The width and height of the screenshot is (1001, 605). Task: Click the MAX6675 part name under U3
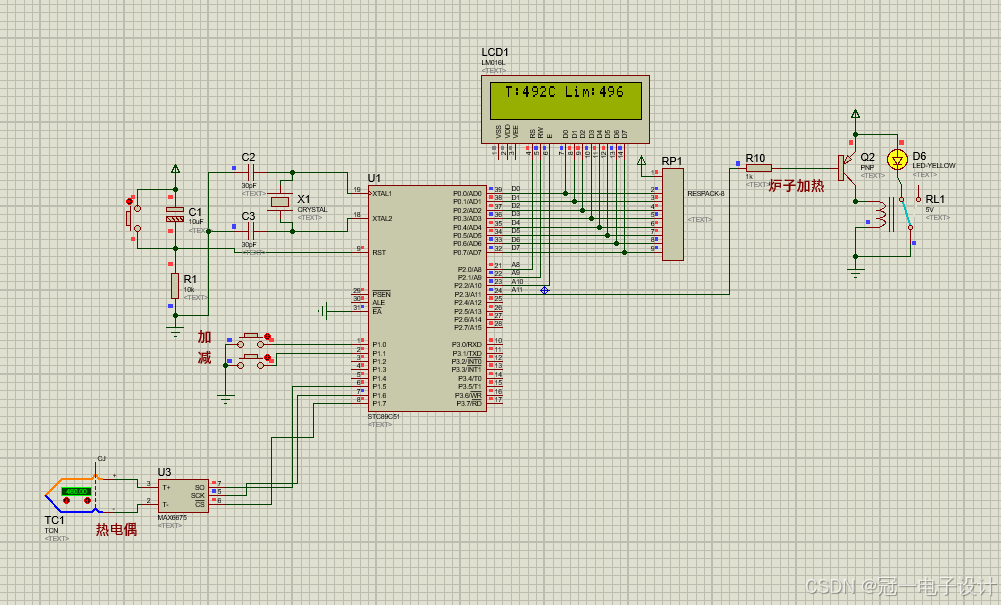[172, 518]
